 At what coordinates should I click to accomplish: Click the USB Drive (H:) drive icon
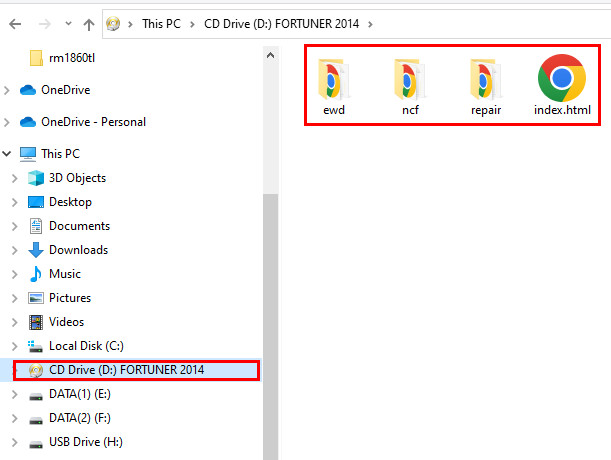coord(36,444)
